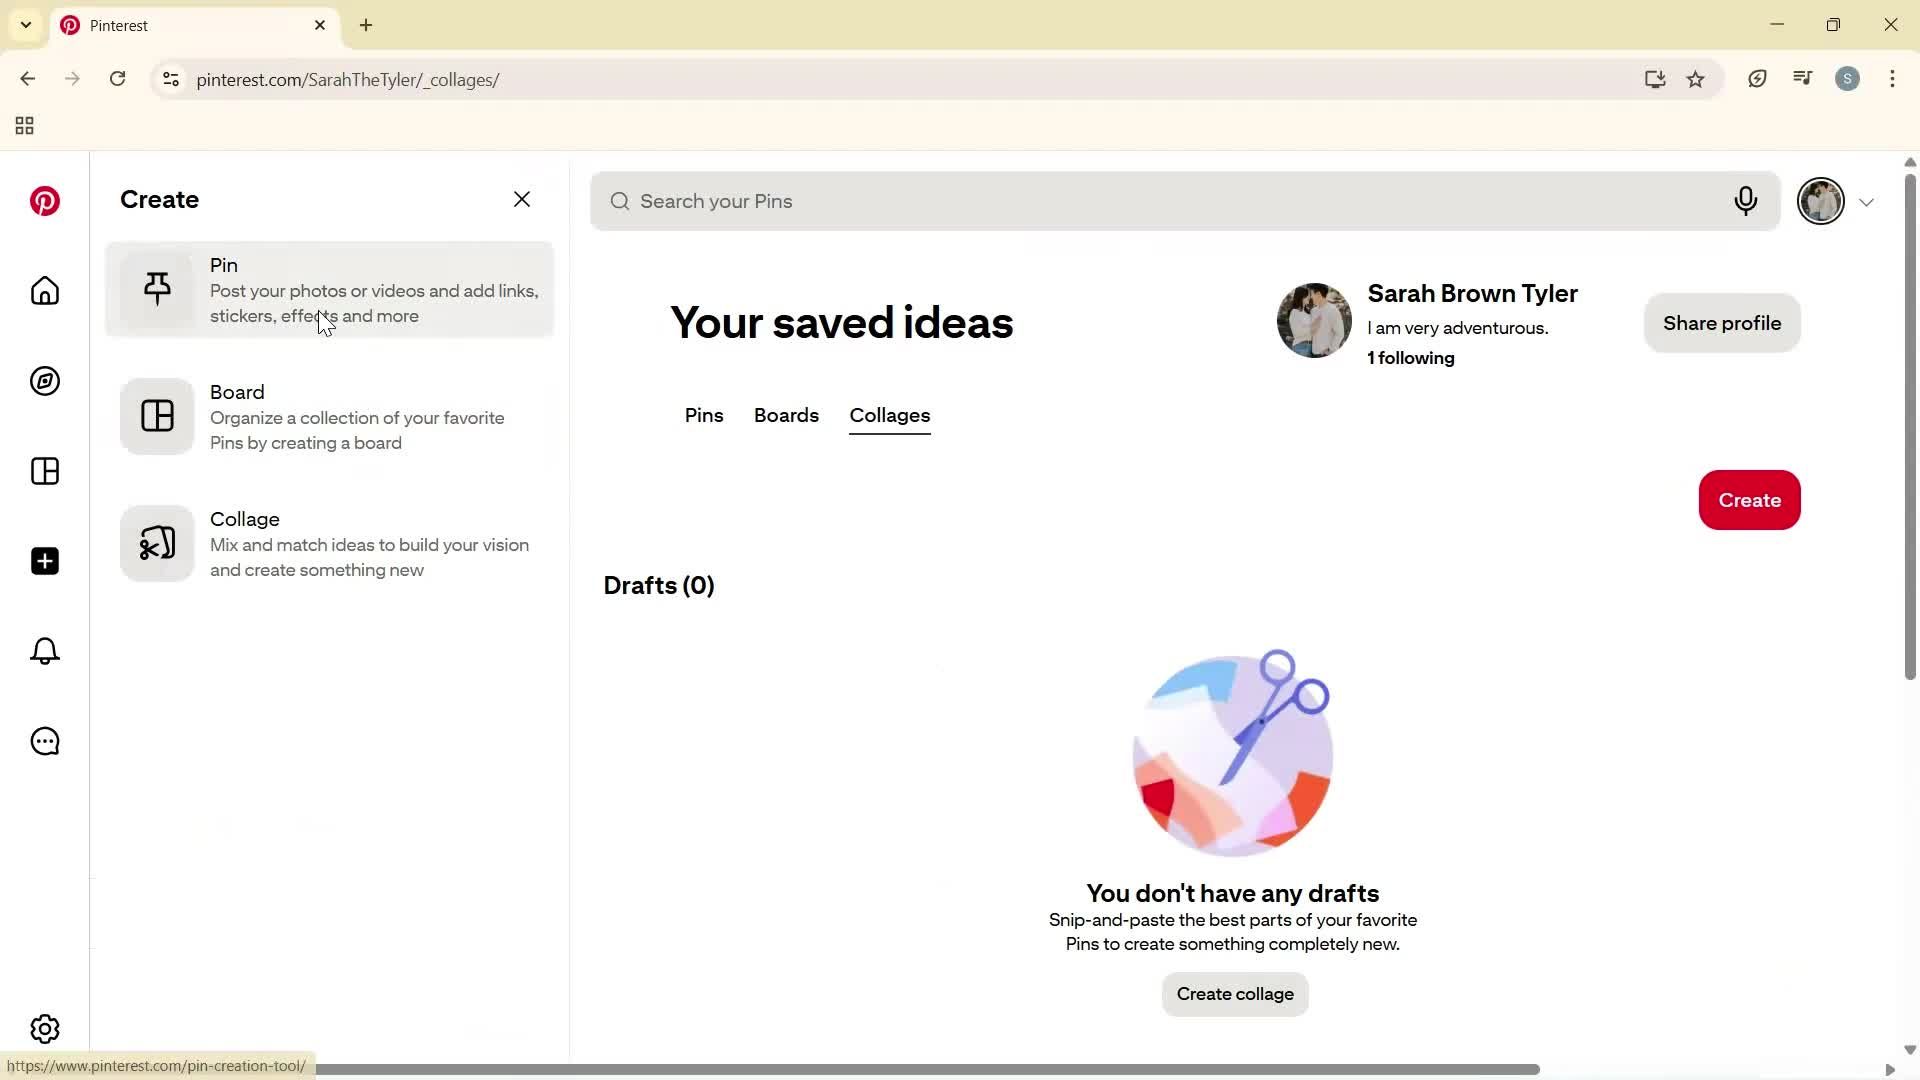
Task: Click the Create collage button
Action: tap(1234, 994)
